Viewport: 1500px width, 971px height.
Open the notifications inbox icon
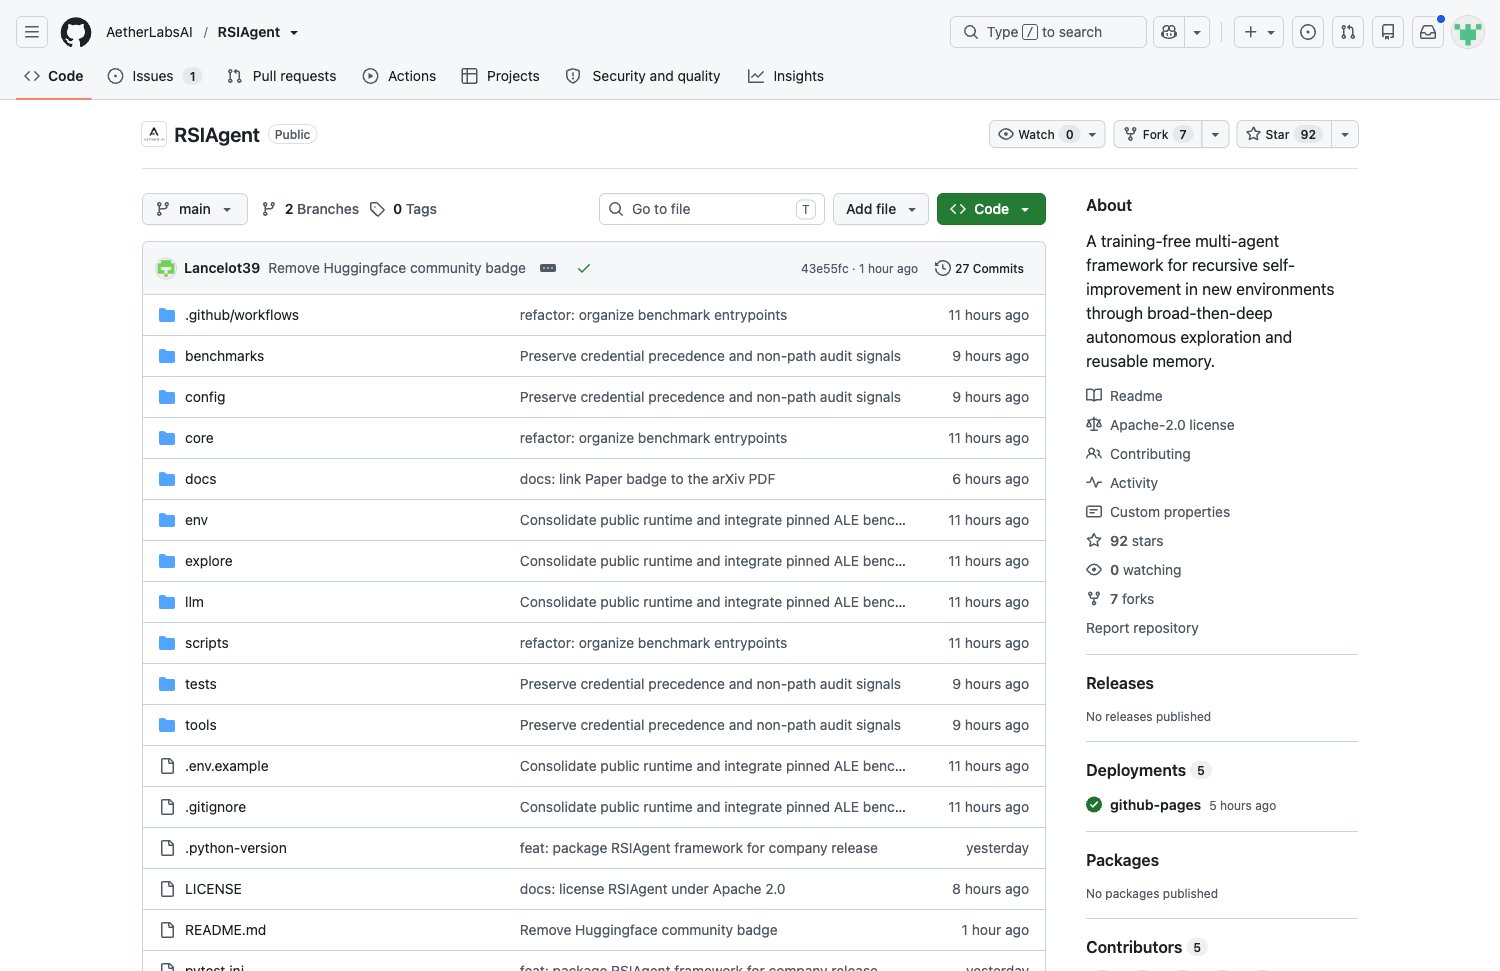[1428, 32]
